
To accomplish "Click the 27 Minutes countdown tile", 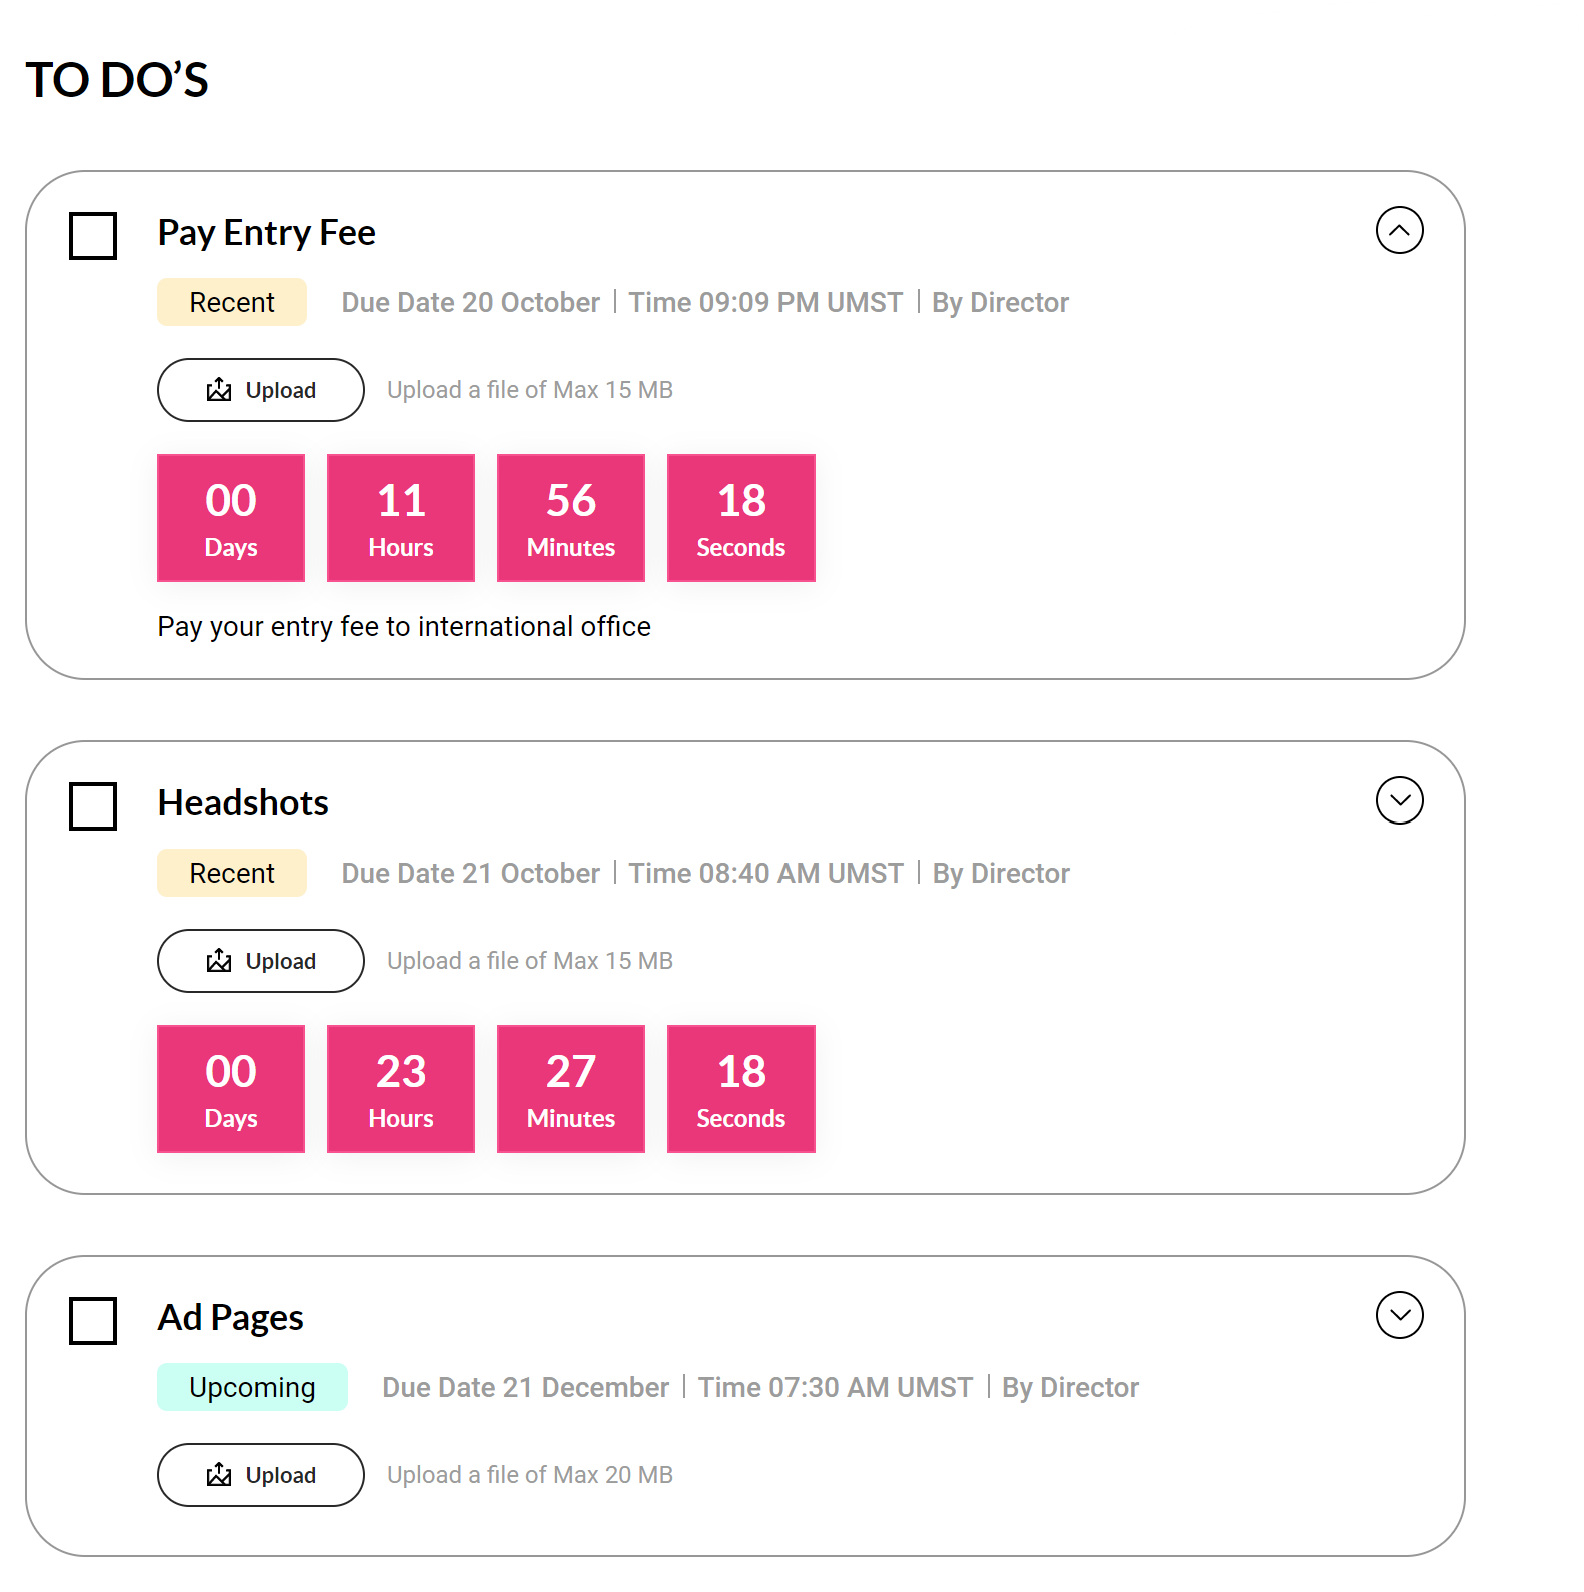I will (x=571, y=1089).
